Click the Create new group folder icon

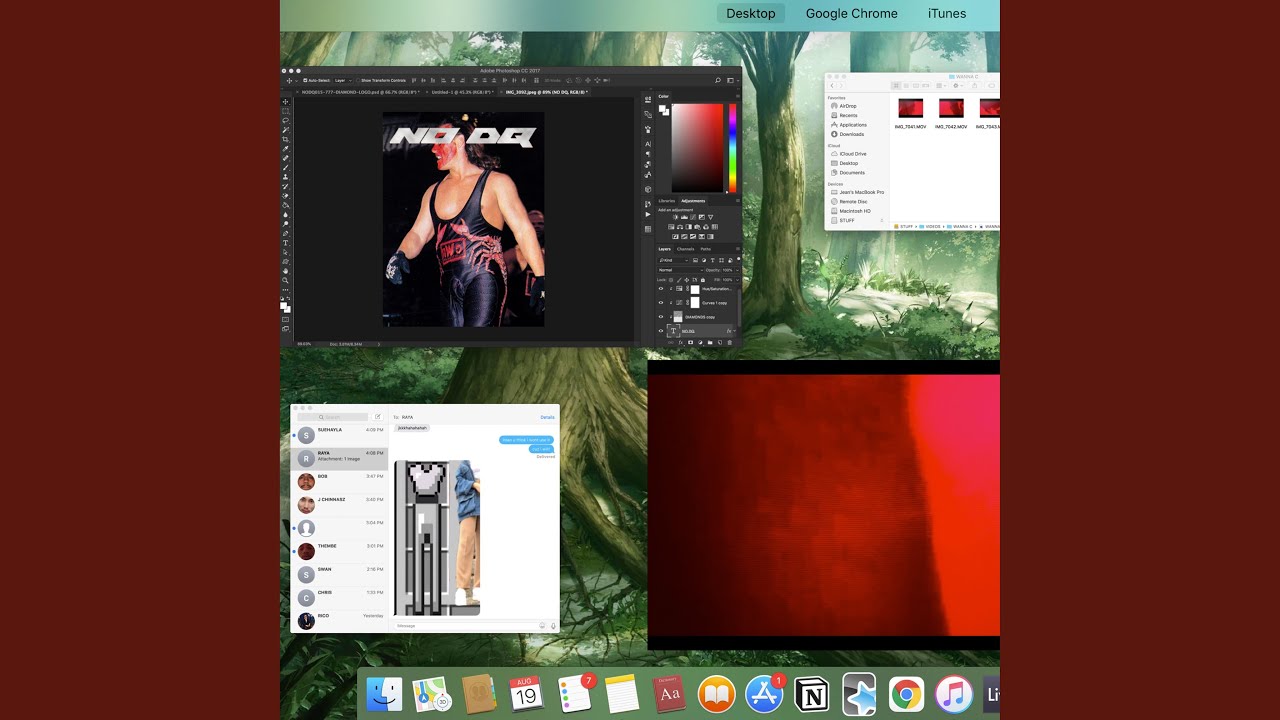710,342
